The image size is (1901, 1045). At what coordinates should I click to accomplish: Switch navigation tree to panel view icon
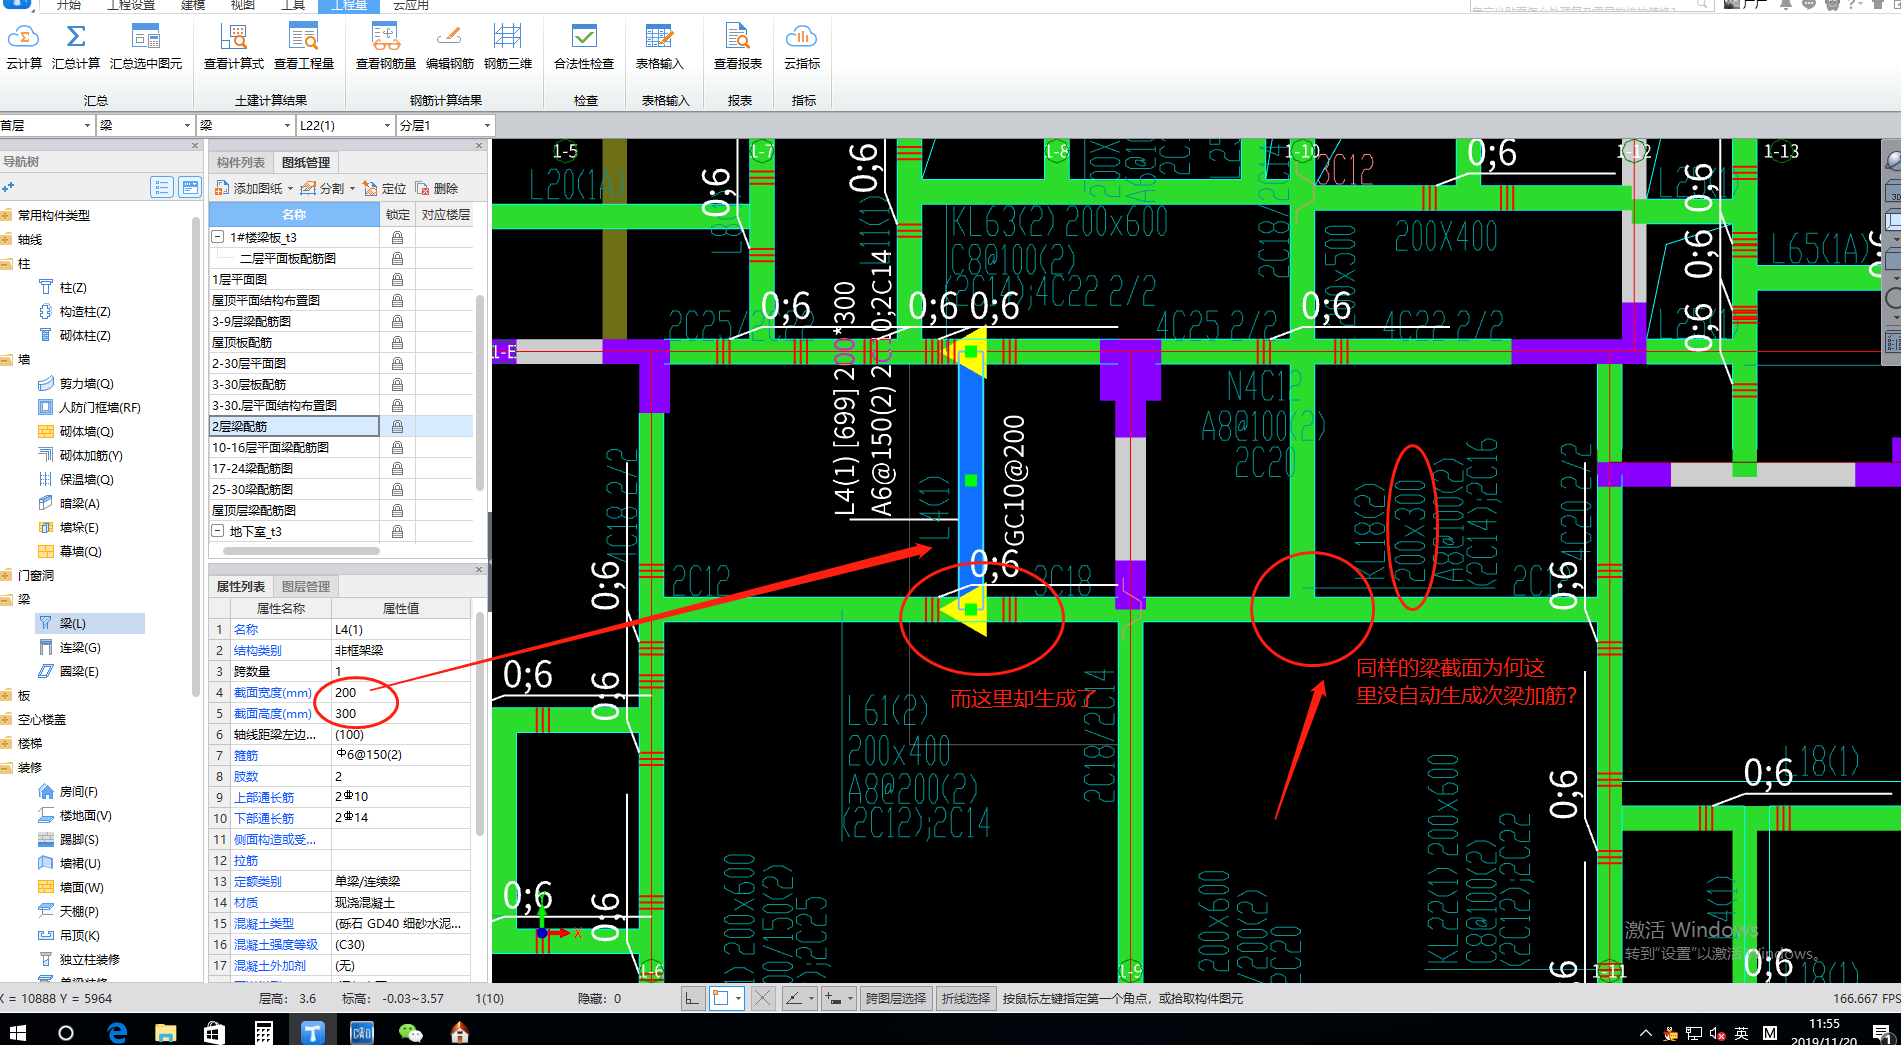tap(189, 187)
